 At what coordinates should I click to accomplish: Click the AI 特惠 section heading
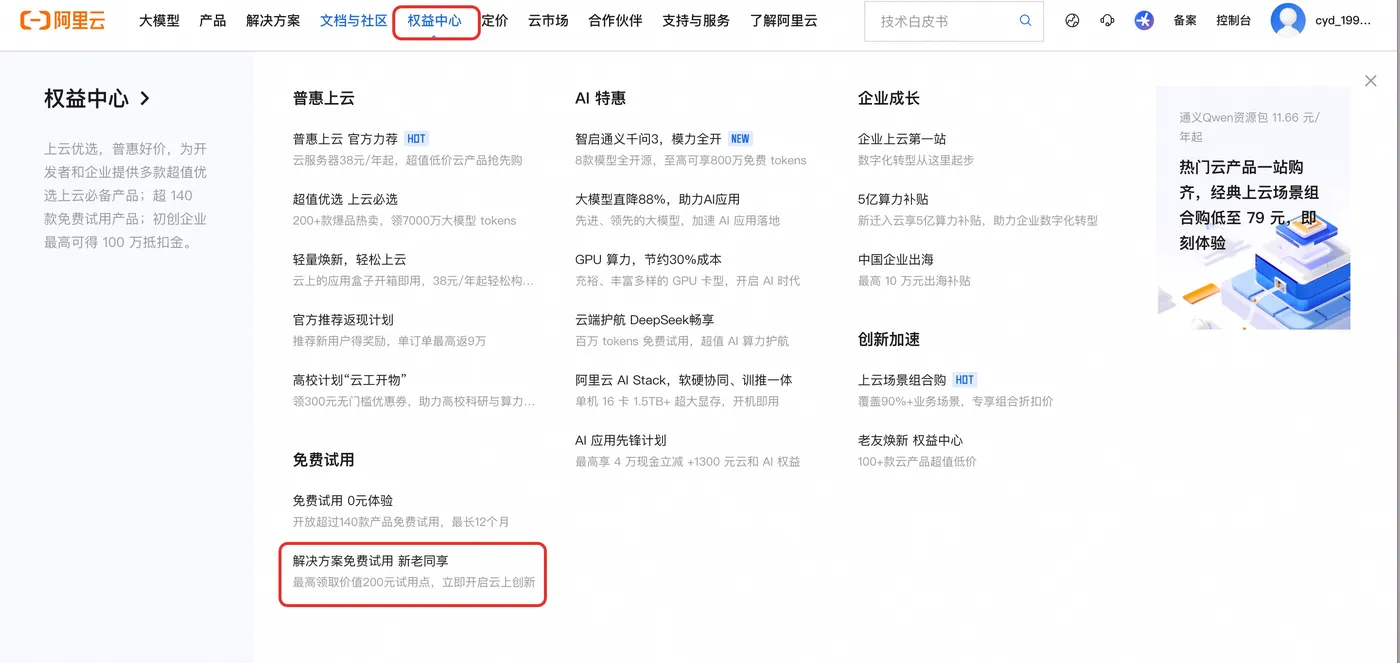[x=600, y=98]
